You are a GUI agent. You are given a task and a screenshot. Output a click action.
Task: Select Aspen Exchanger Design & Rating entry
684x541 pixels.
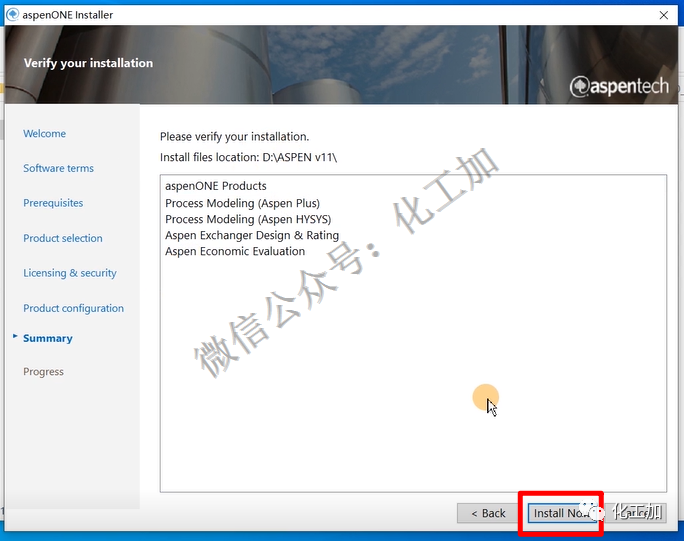pyautogui.click(x=252, y=235)
